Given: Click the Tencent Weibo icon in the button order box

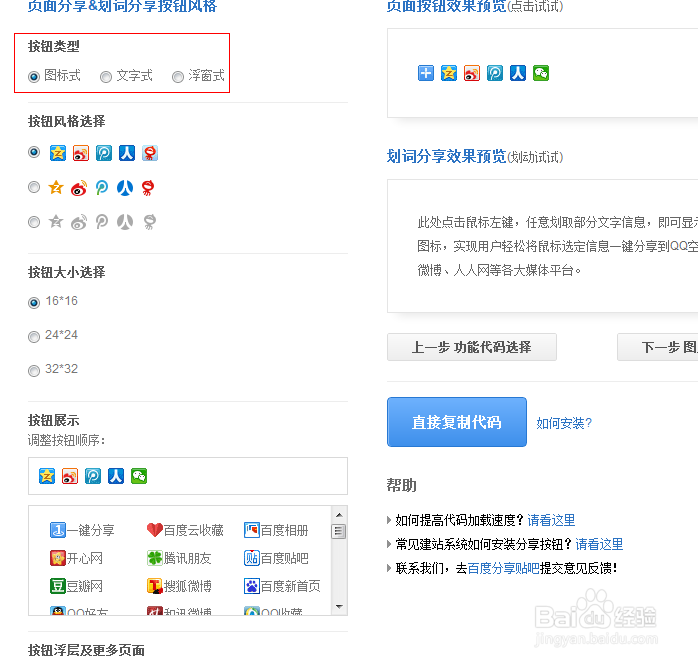Looking at the screenshot, I should (93, 476).
